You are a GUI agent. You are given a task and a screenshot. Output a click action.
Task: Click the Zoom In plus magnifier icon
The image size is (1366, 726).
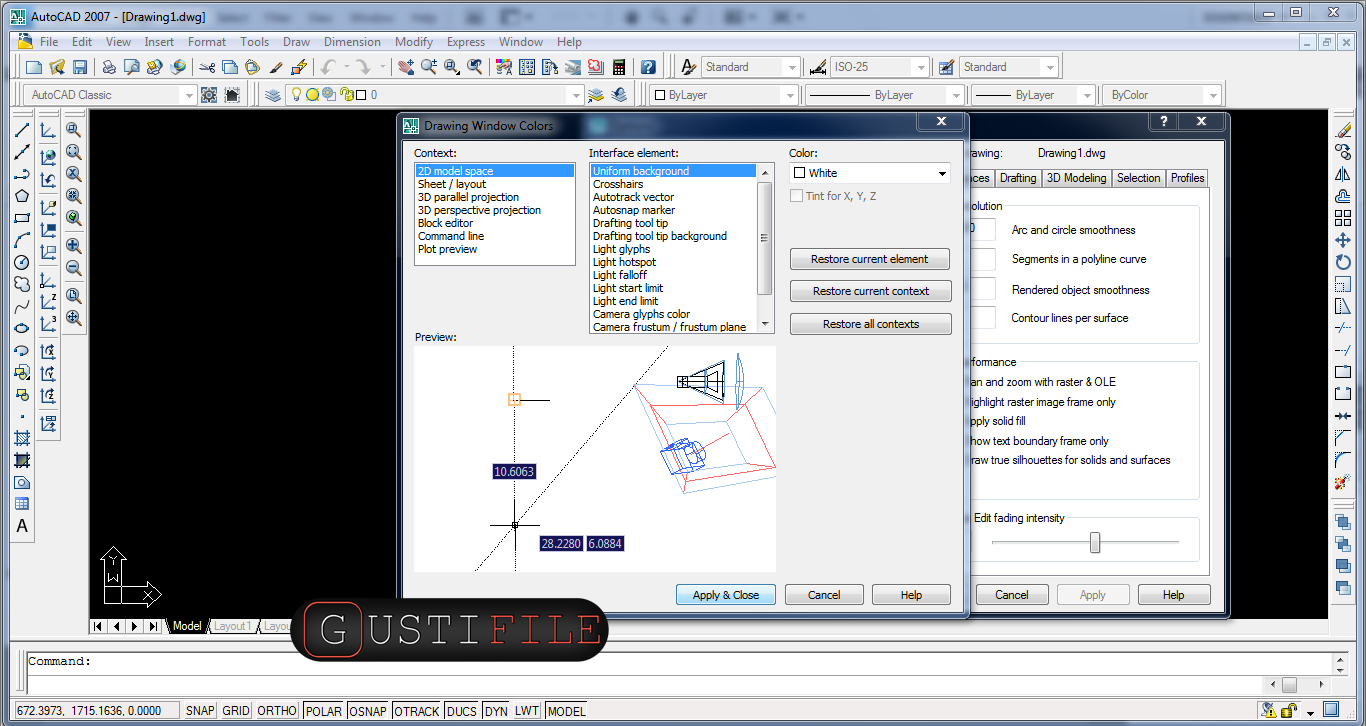pos(74,246)
